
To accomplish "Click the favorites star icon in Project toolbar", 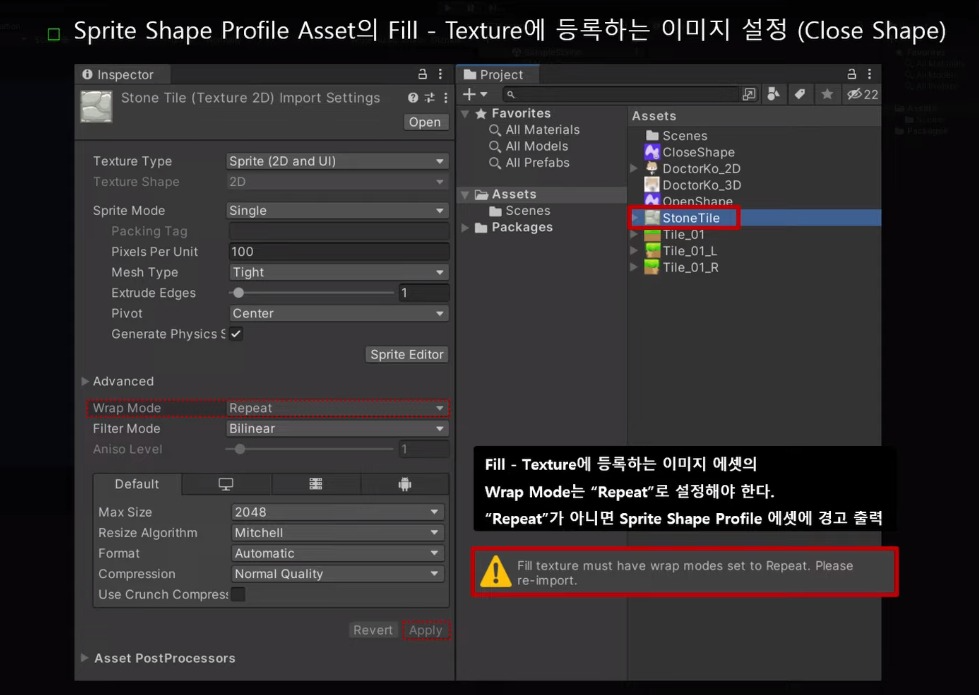I will coord(828,93).
